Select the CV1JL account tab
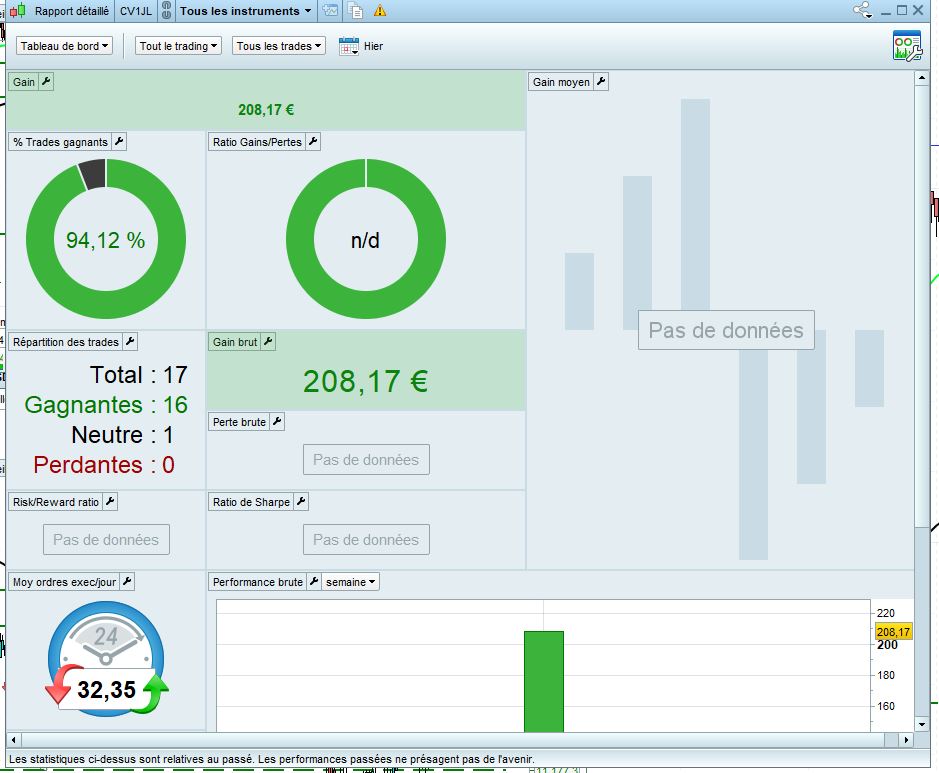Viewport: 939px width, 773px height. [x=136, y=11]
